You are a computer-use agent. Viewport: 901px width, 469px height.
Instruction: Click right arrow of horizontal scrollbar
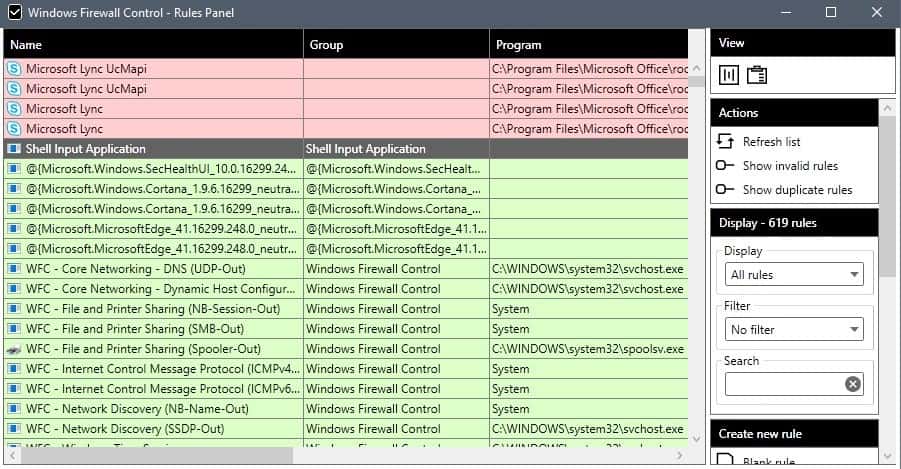point(679,456)
